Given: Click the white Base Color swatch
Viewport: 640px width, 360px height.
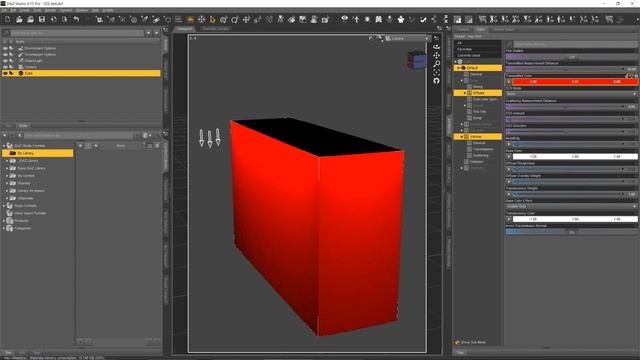Looking at the screenshot, I should click(575, 156).
